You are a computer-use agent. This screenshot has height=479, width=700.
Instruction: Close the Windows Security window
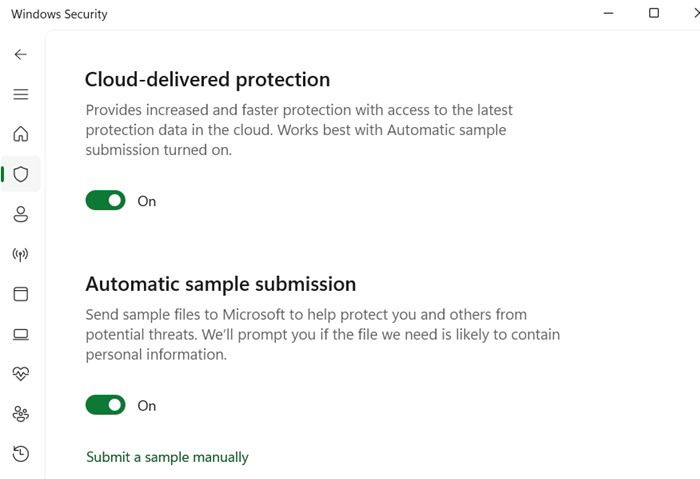pos(695,14)
